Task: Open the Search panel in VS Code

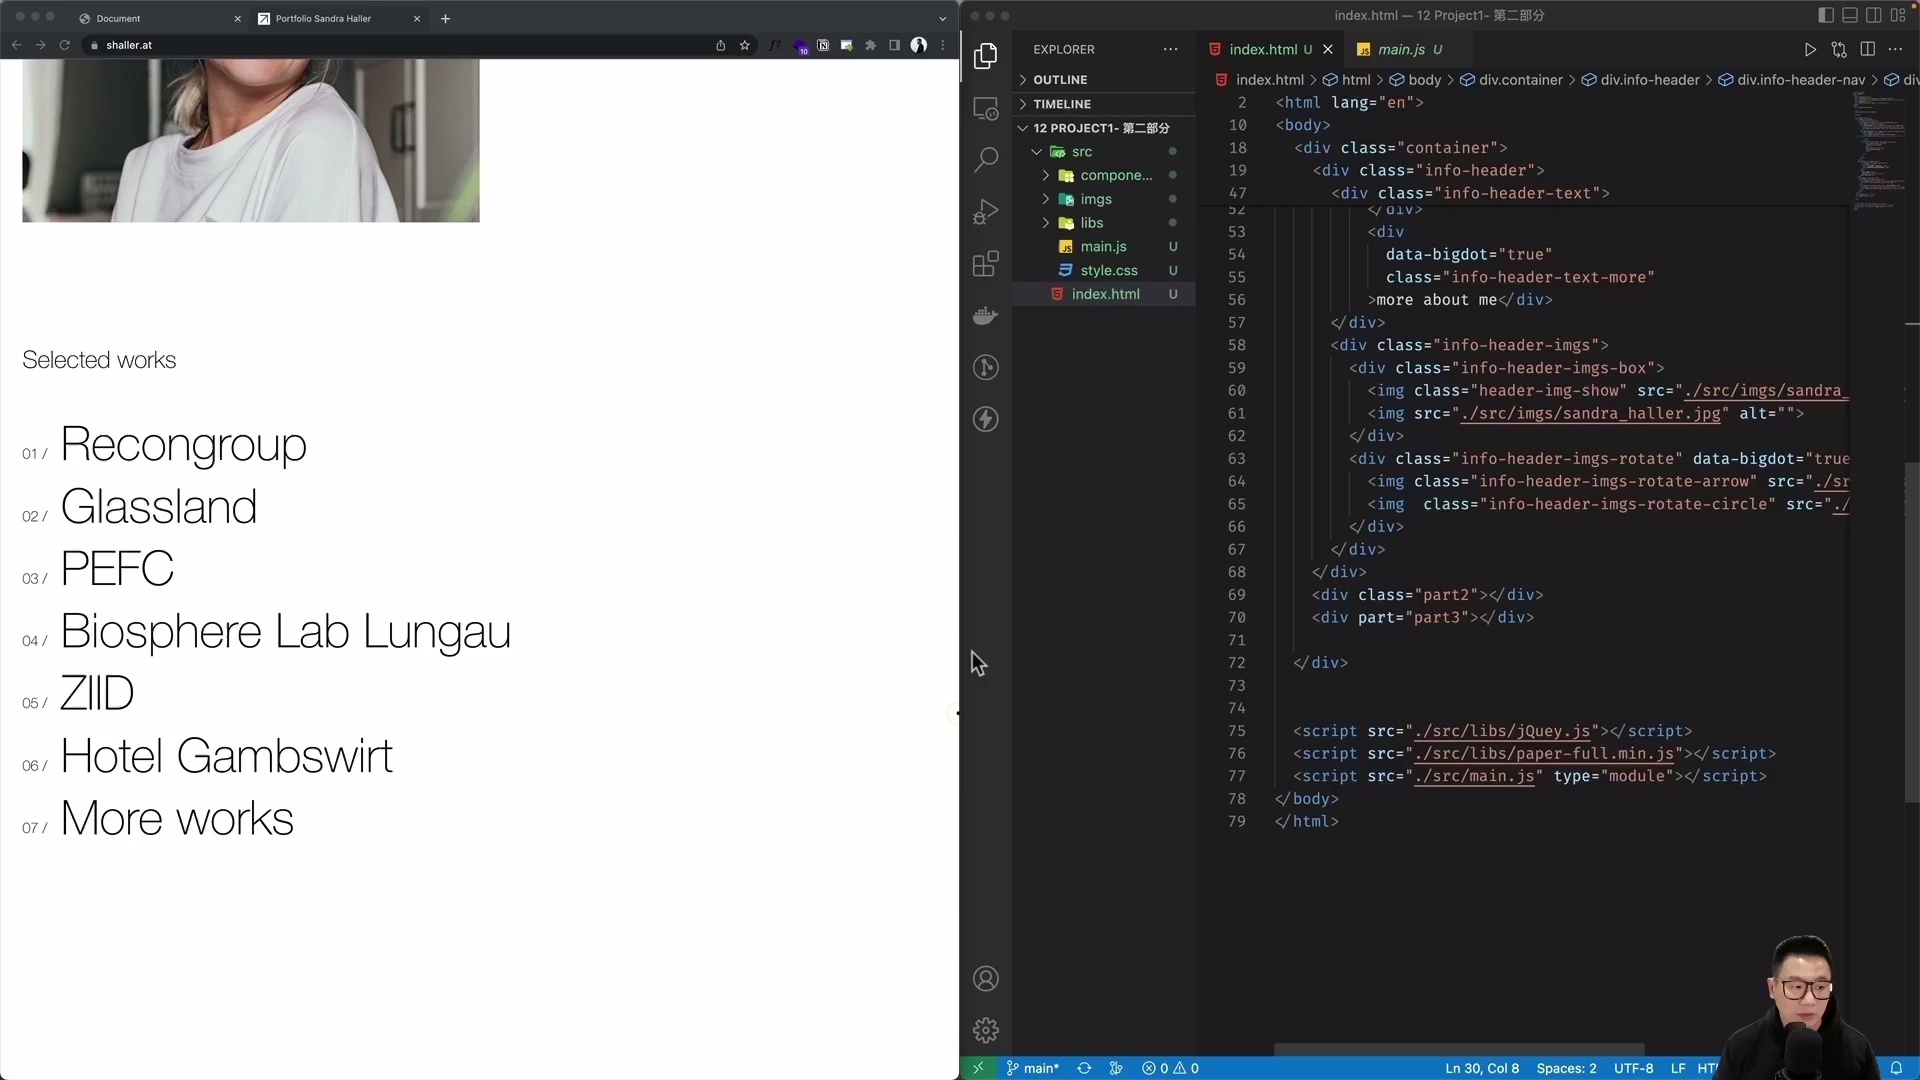Action: [986, 159]
